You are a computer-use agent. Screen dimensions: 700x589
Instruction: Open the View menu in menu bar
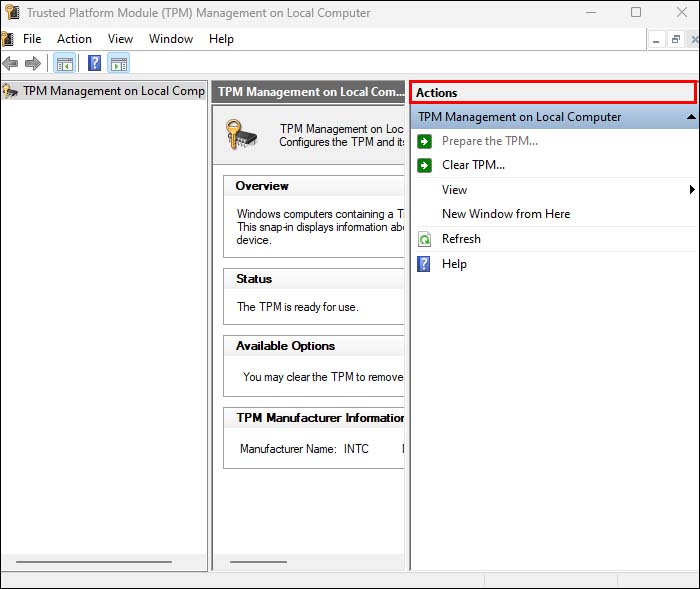[x=120, y=39]
